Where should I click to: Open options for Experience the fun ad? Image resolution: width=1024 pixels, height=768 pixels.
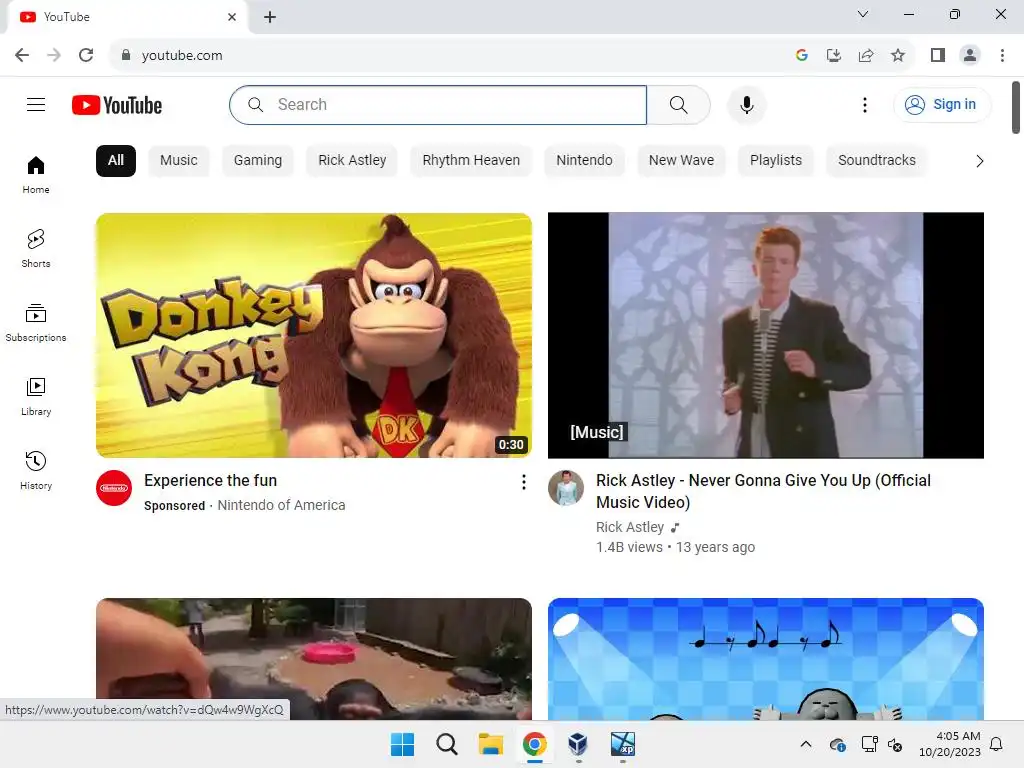tap(523, 482)
